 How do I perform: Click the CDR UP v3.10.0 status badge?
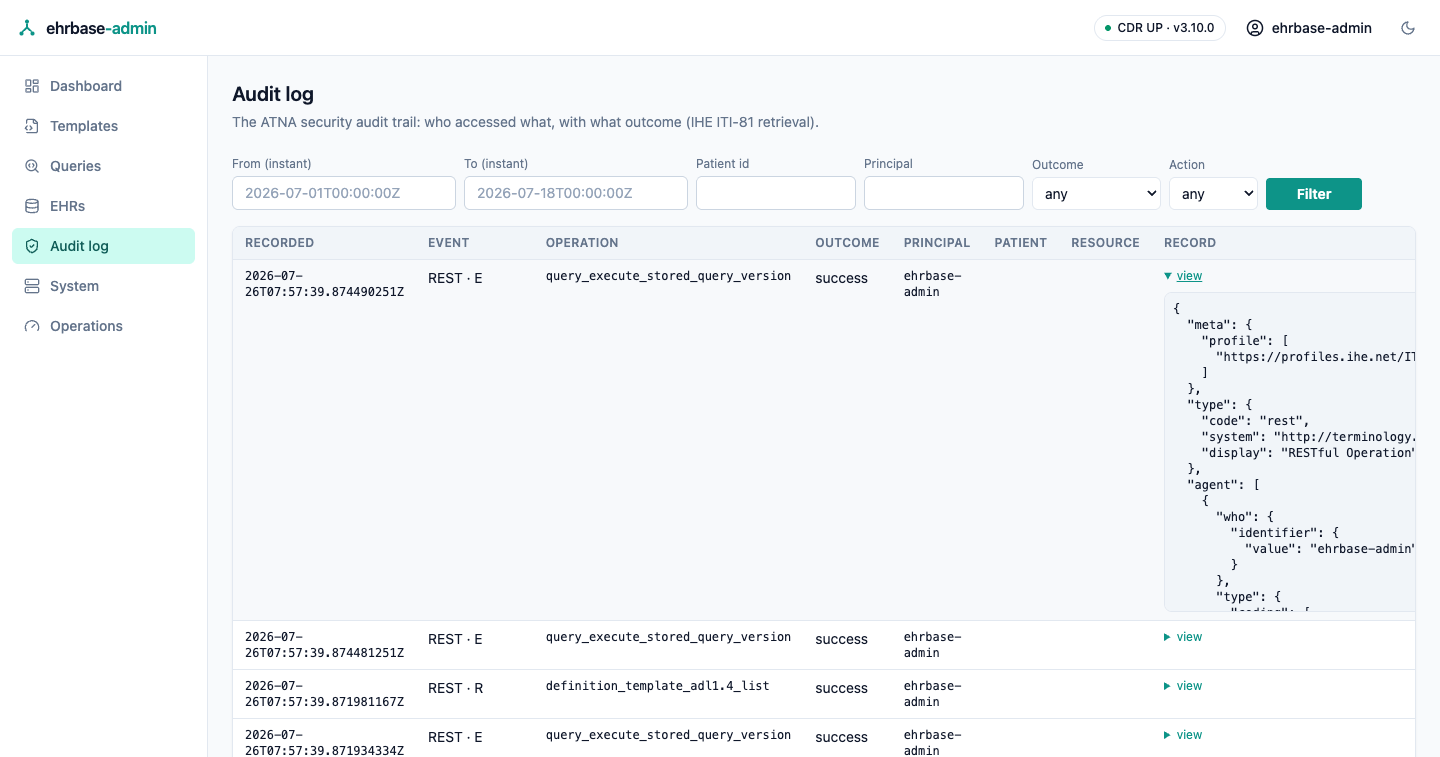[x=1160, y=28]
